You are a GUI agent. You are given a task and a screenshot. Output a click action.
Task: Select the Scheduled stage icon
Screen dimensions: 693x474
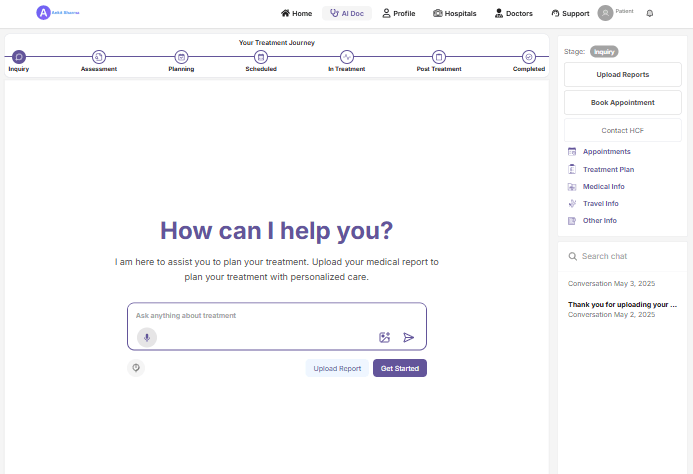[261, 57]
